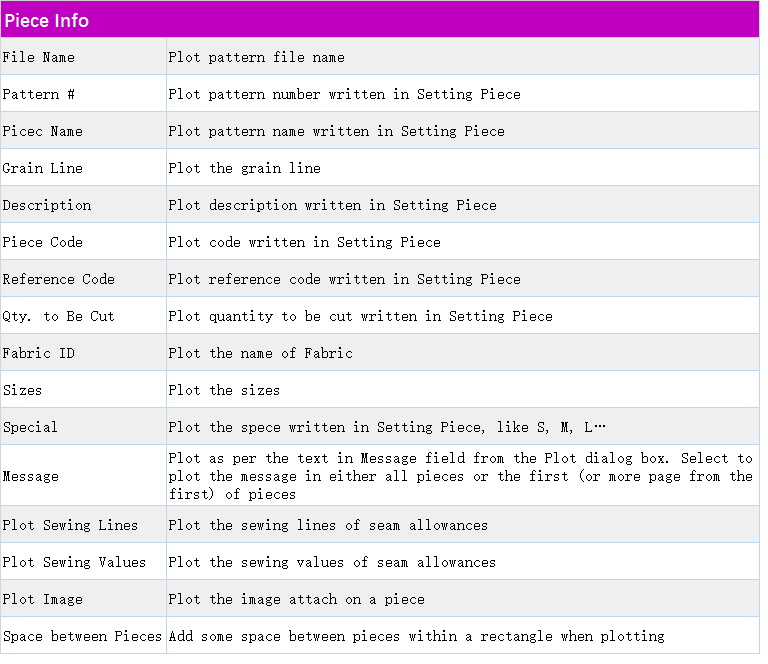Select the "Plot the name of Fabric" text
The image size is (768, 664).
[261, 353]
